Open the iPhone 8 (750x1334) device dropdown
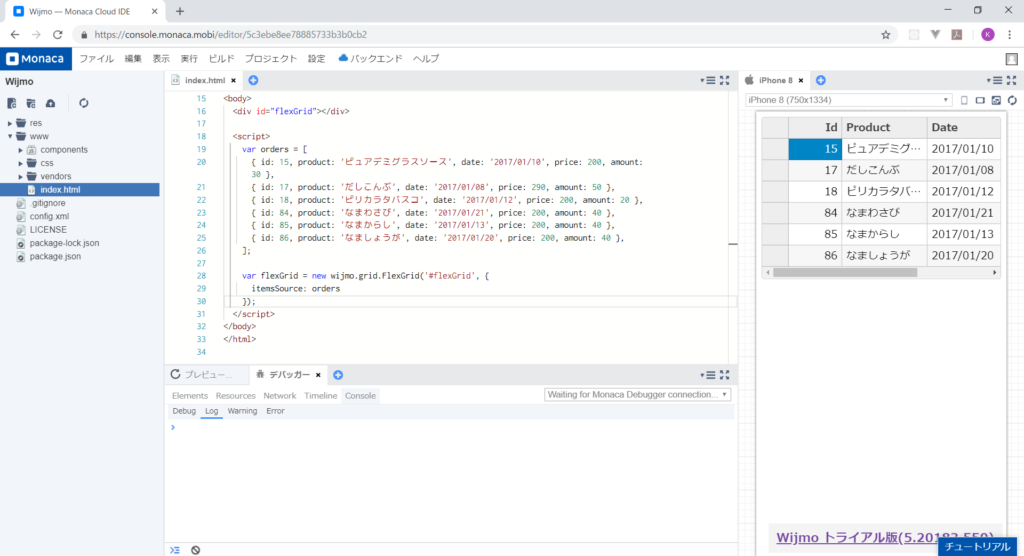Viewport: 1024px width, 556px height. 848,100
